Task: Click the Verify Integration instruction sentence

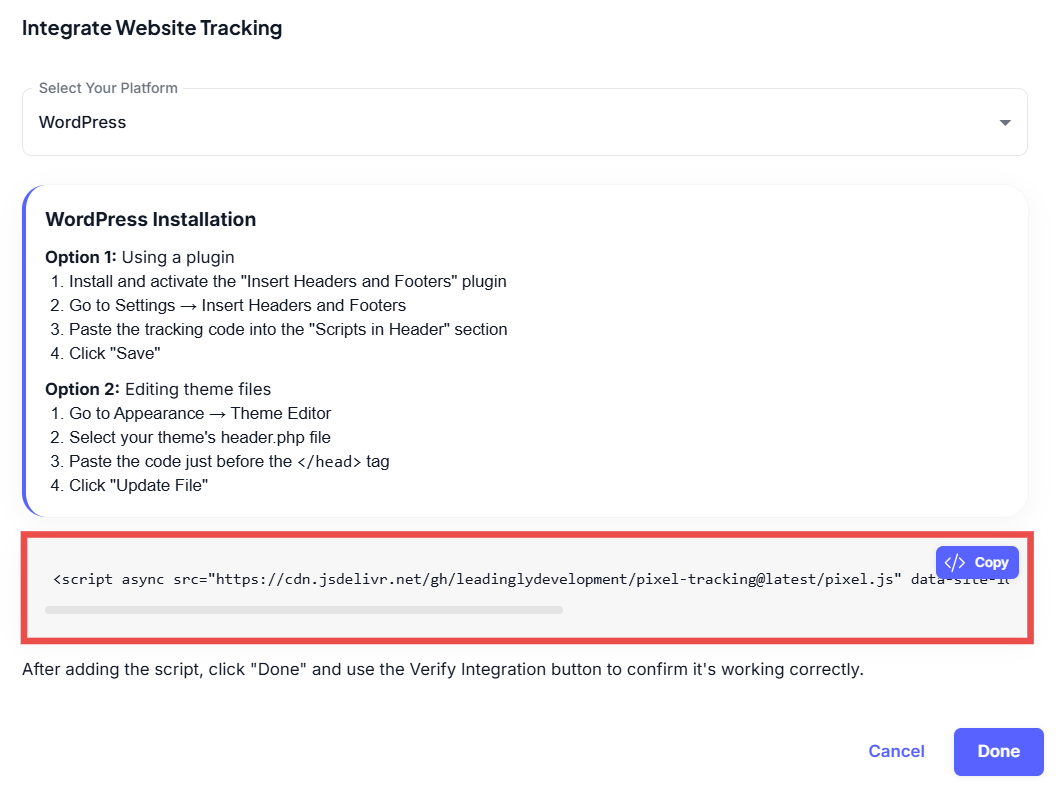Action: (442, 669)
